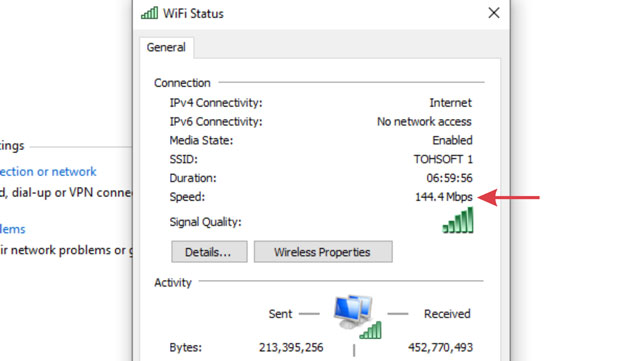Click the 'ection or network' link
Image resolution: width=640 pixels, height=361 pixels.
click(x=48, y=172)
